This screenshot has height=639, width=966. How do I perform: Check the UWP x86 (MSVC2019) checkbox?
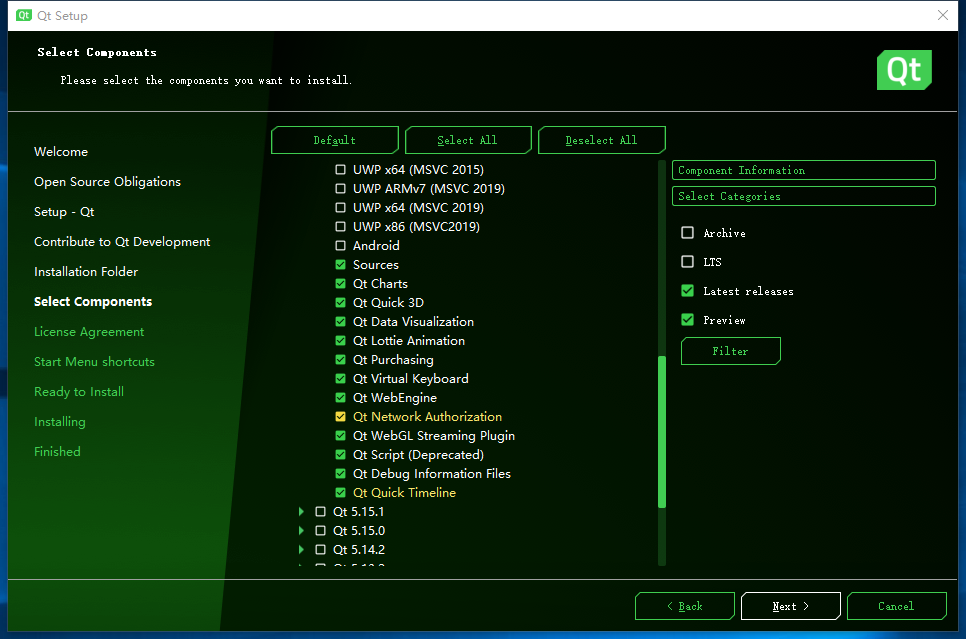pos(340,227)
